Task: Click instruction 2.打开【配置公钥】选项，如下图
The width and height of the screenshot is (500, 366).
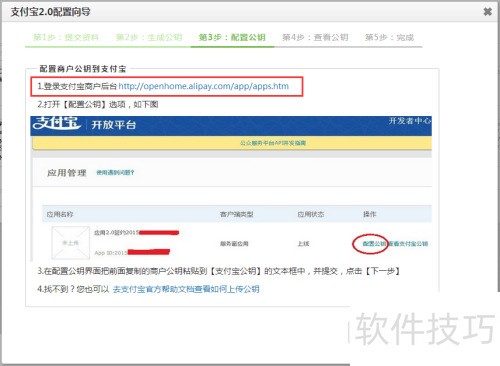Action: pyautogui.click(x=98, y=104)
